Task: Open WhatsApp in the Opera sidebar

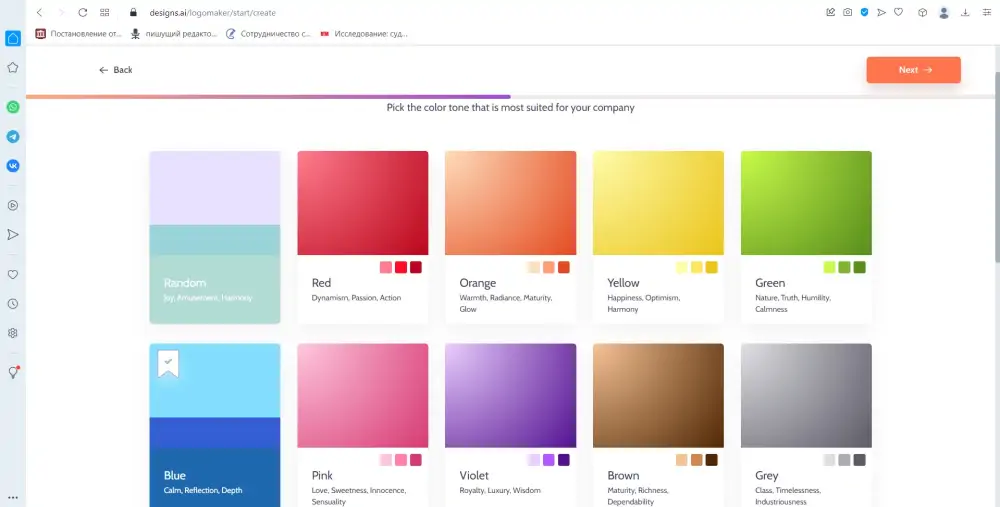Action: [13, 107]
